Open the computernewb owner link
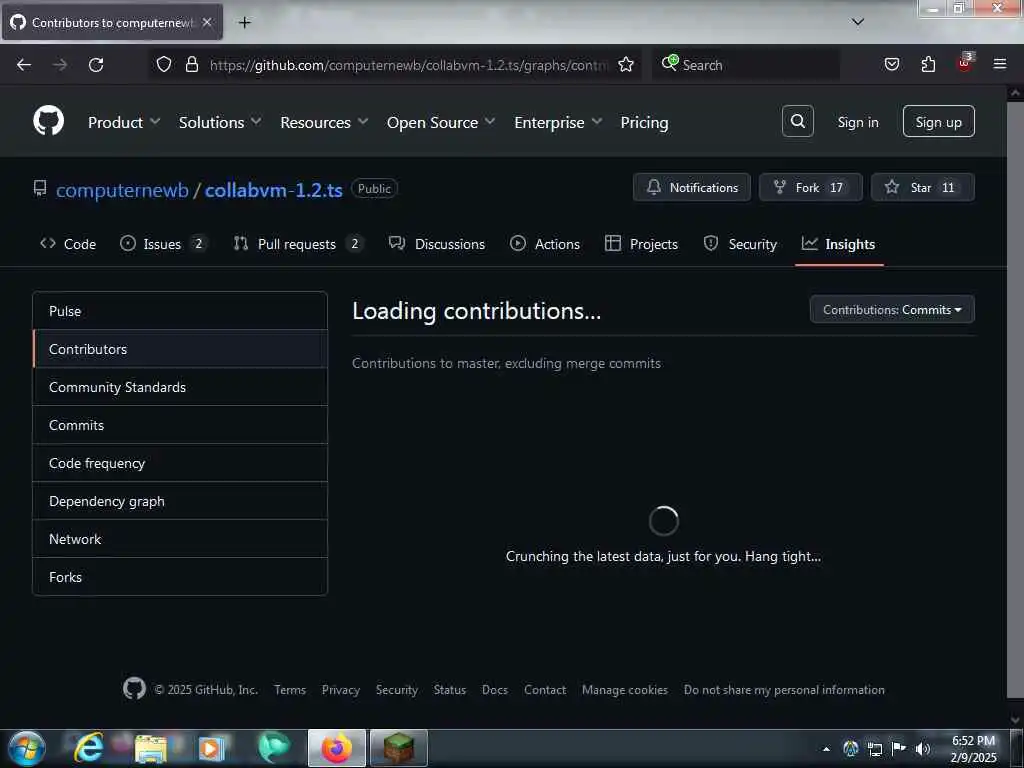1024x768 pixels. click(x=122, y=190)
